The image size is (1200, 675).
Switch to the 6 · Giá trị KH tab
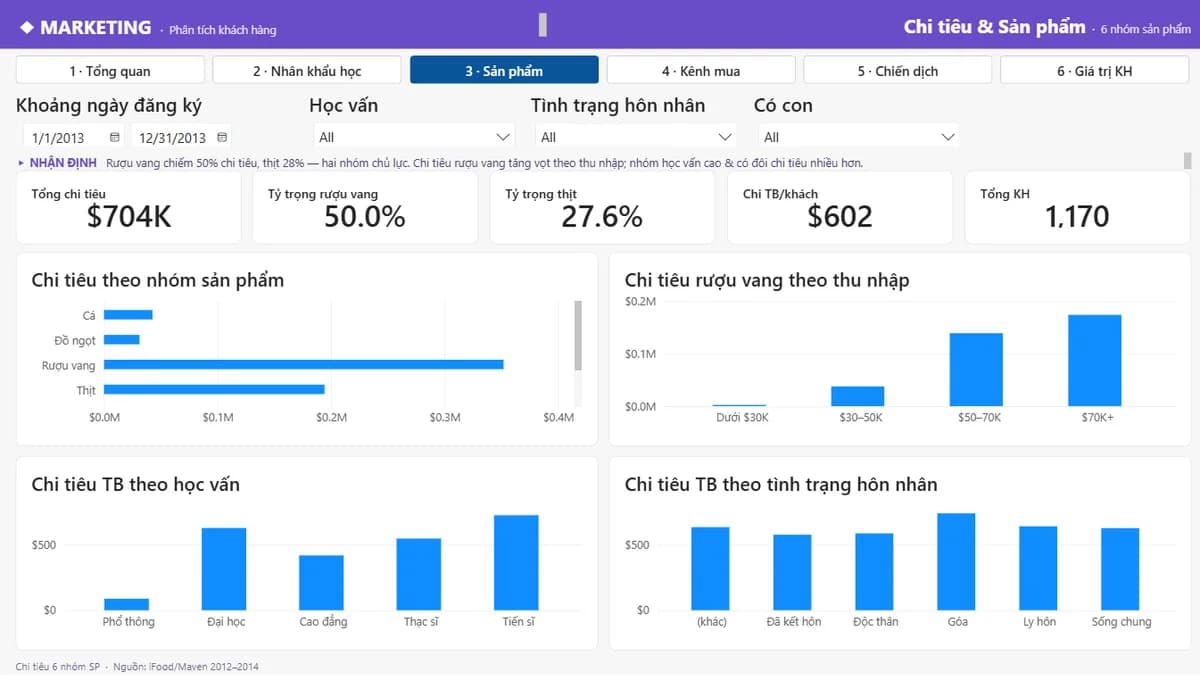coord(1095,71)
